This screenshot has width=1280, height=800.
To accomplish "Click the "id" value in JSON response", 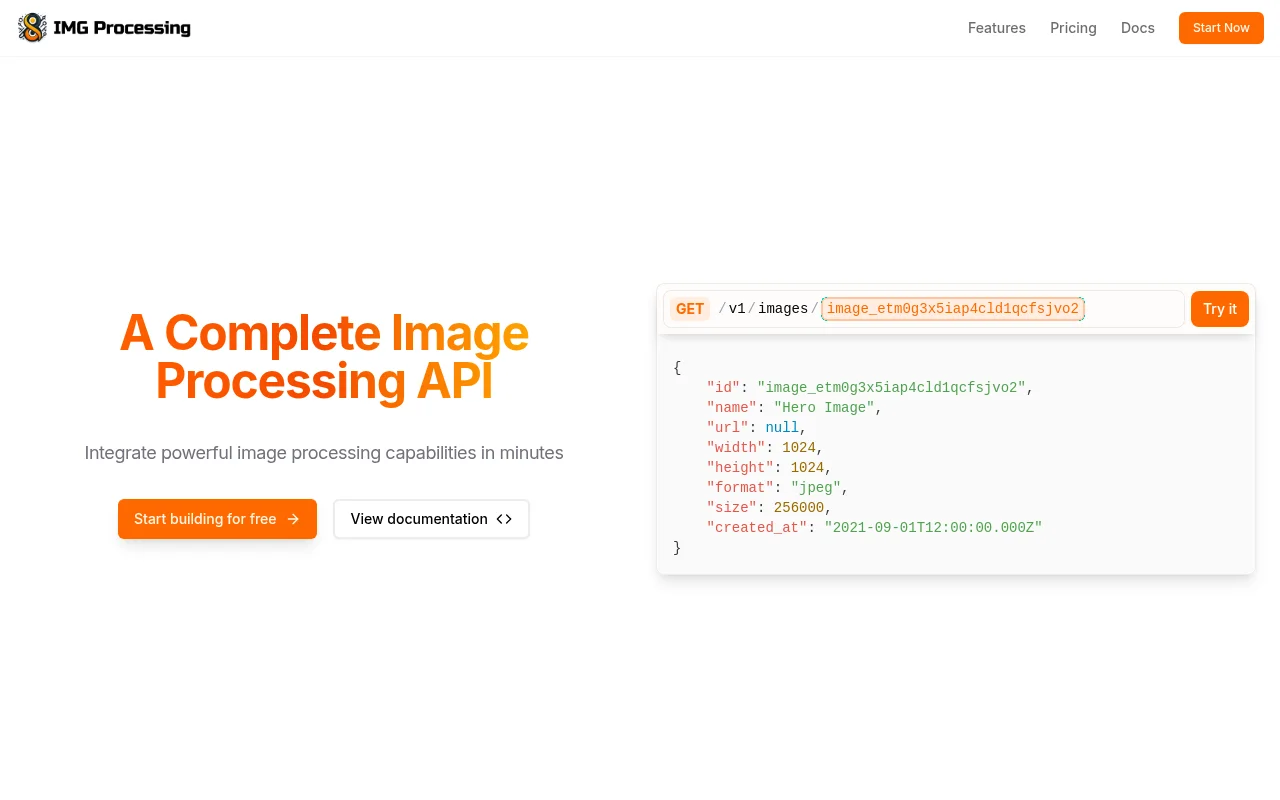I will (x=891, y=388).
